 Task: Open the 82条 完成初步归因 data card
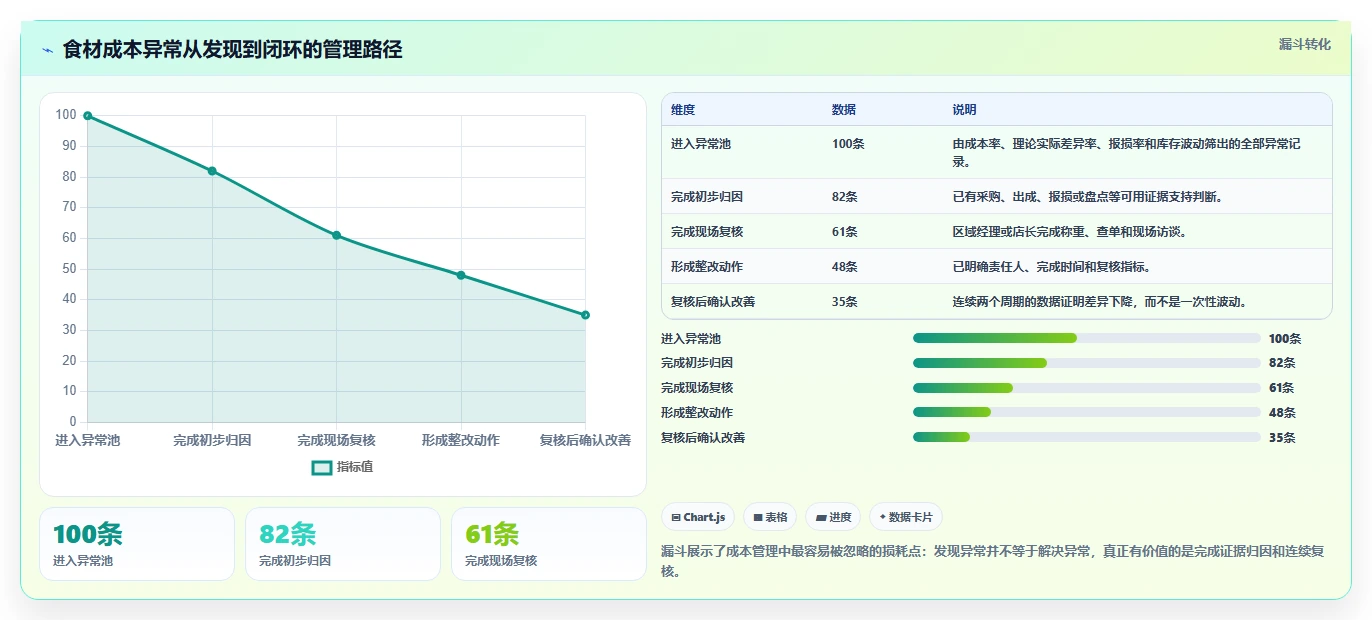(x=343, y=544)
